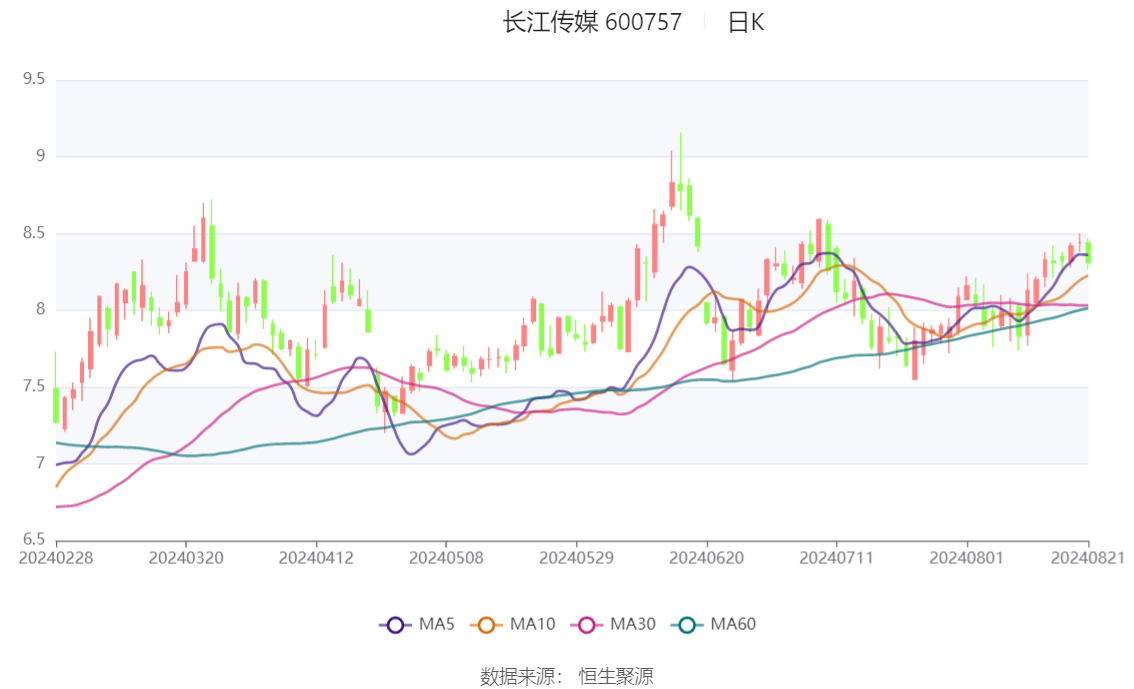Click the 20240801 date axis label

click(x=967, y=558)
